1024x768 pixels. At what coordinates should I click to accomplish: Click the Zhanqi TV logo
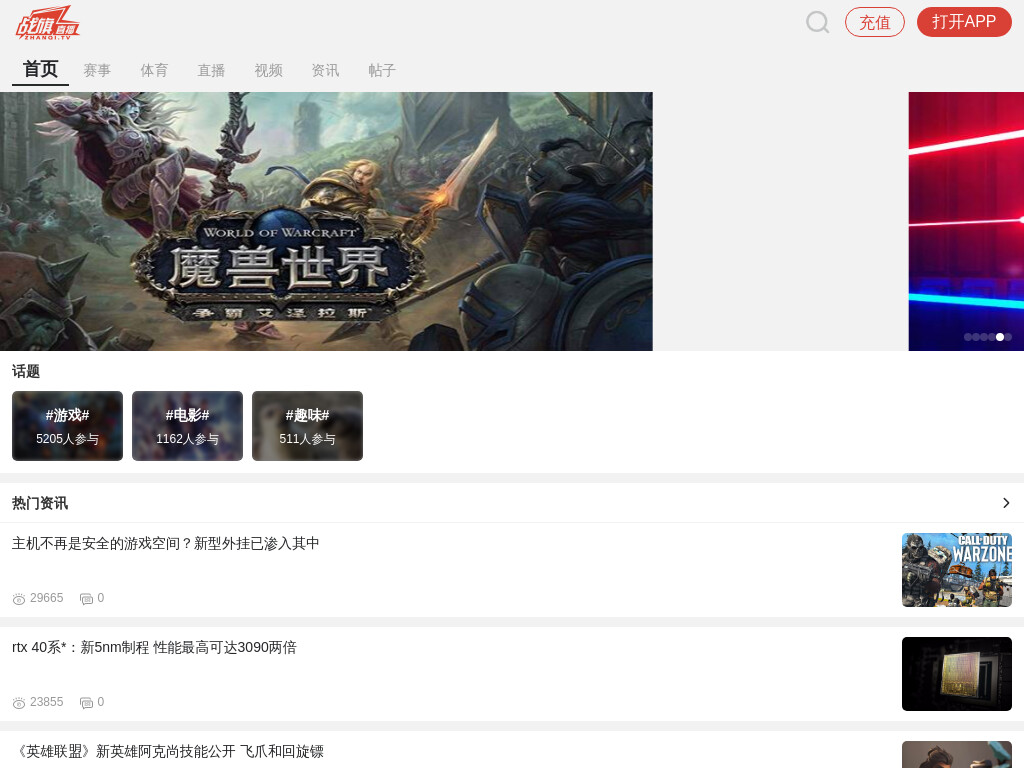point(47,23)
